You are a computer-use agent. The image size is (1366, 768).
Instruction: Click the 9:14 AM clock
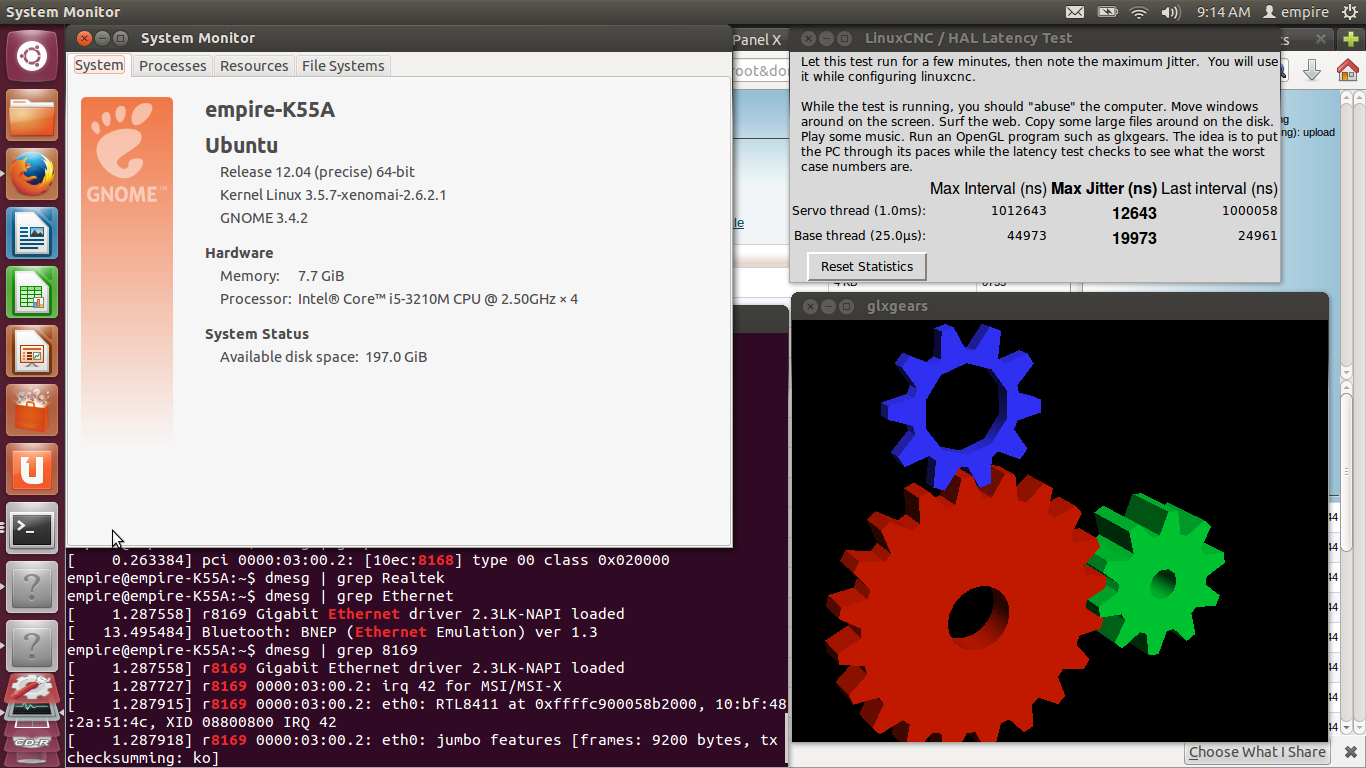click(1224, 12)
